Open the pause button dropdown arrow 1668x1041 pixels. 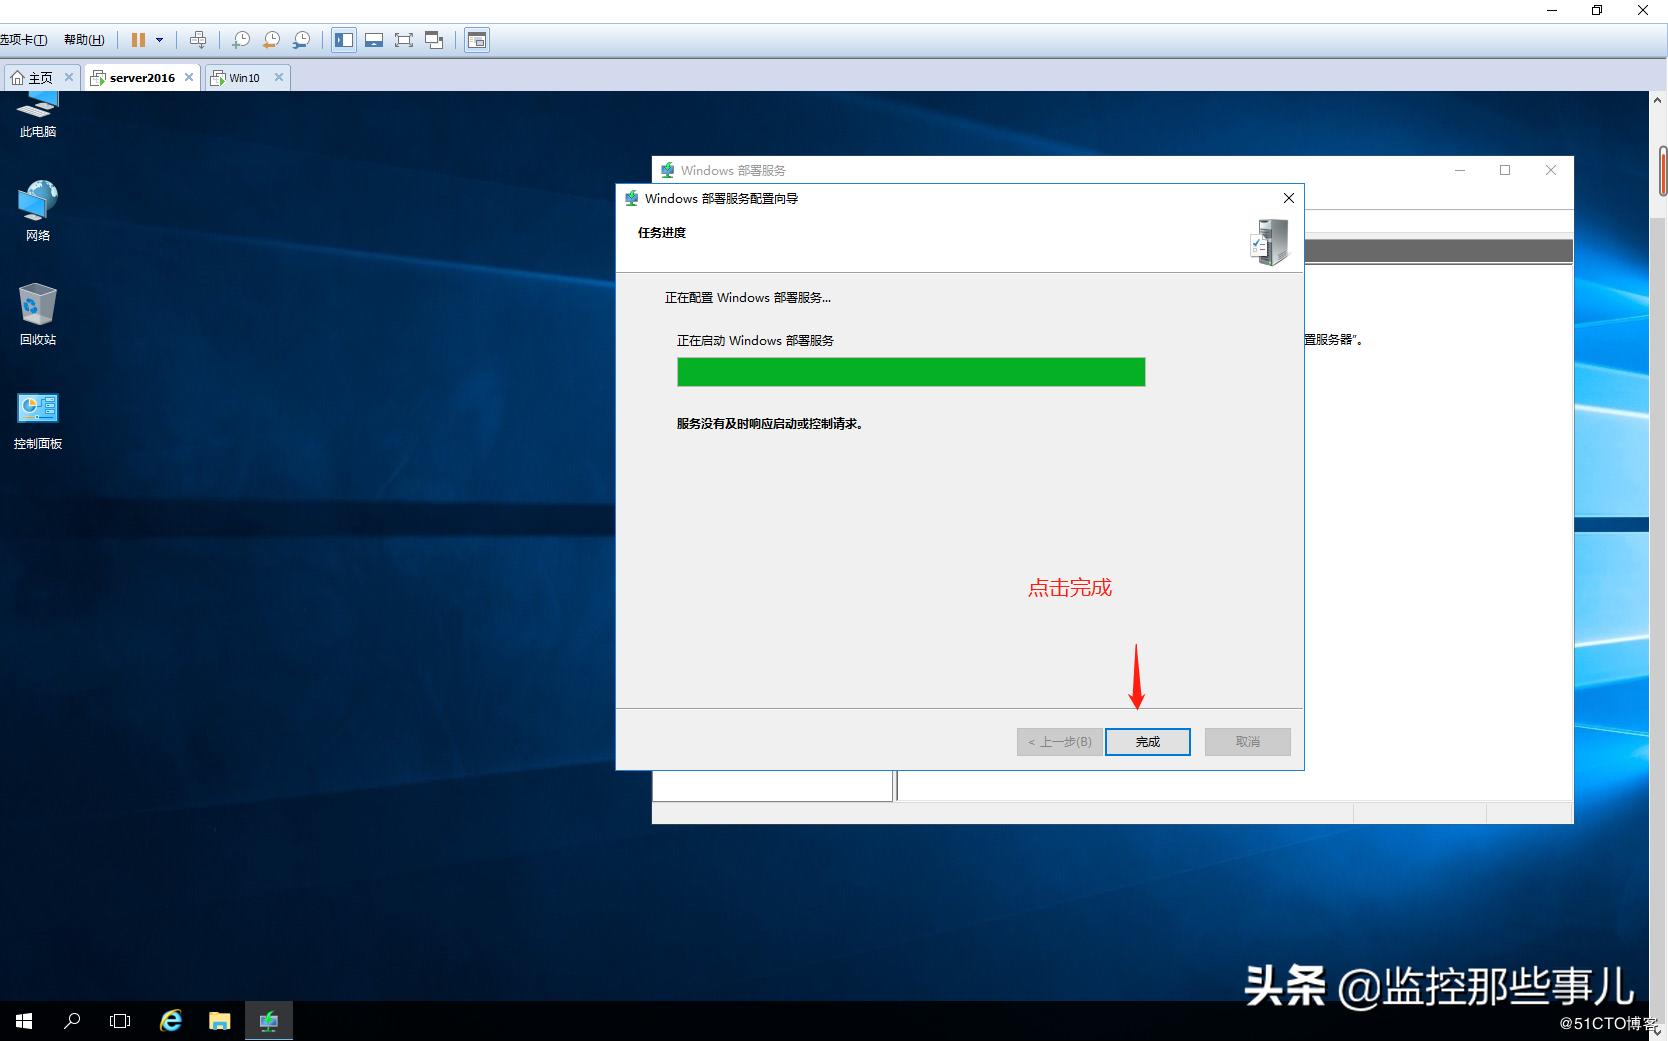click(158, 40)
